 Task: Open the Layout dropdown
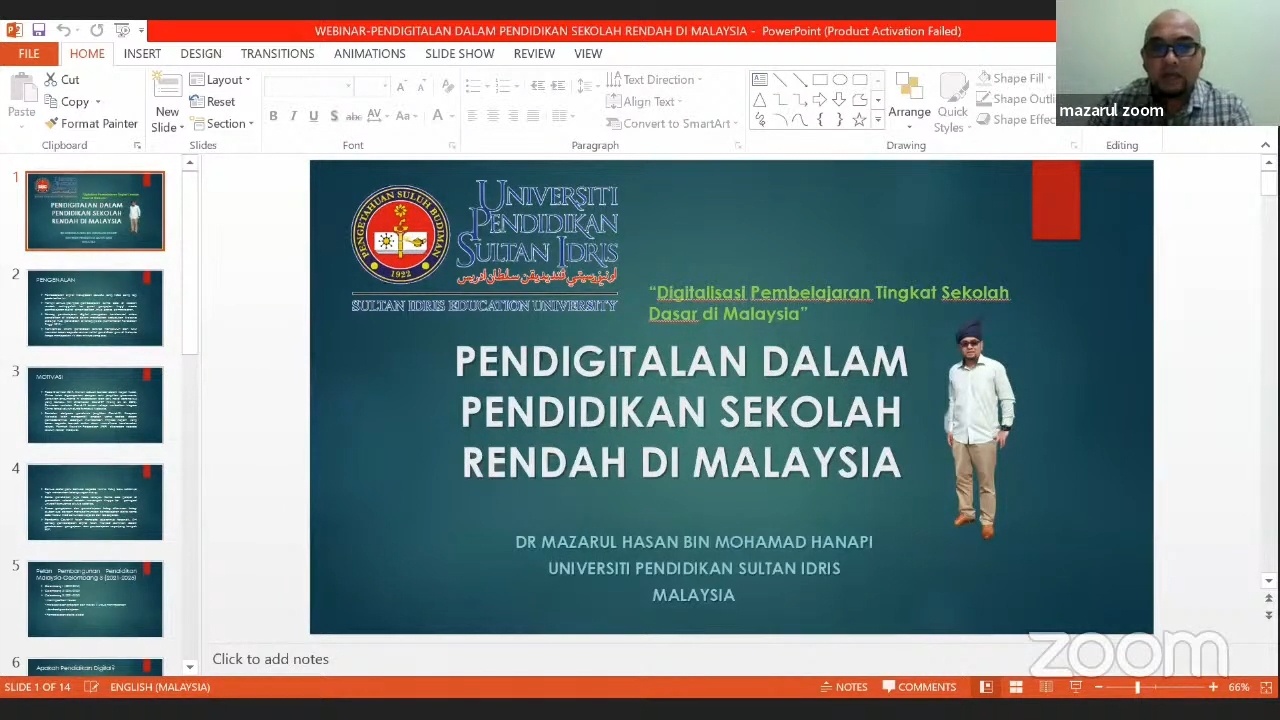[220, 80]
